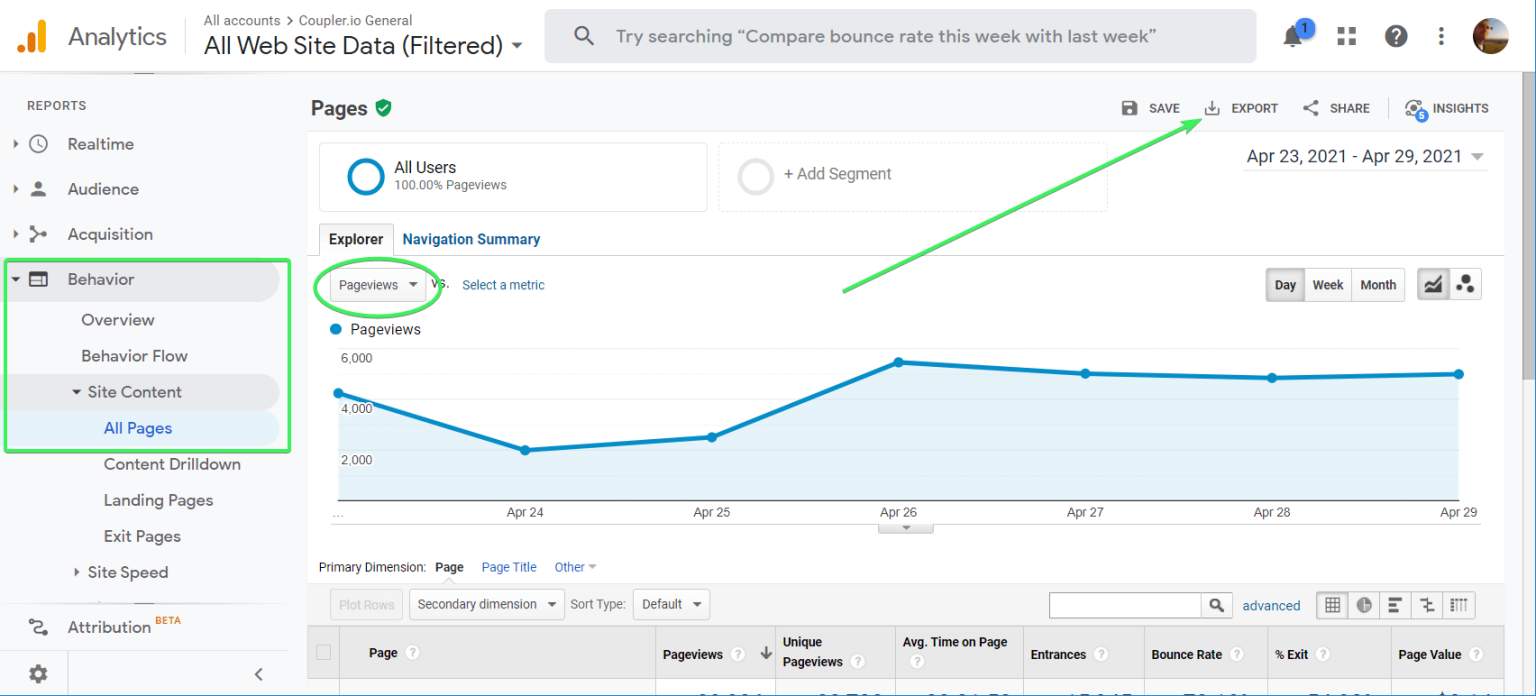This screenshot has width=1536, height=696.
Task: Open the Attribution section in the sidebar
Action: pyautogui.click(x=108, y=627)
